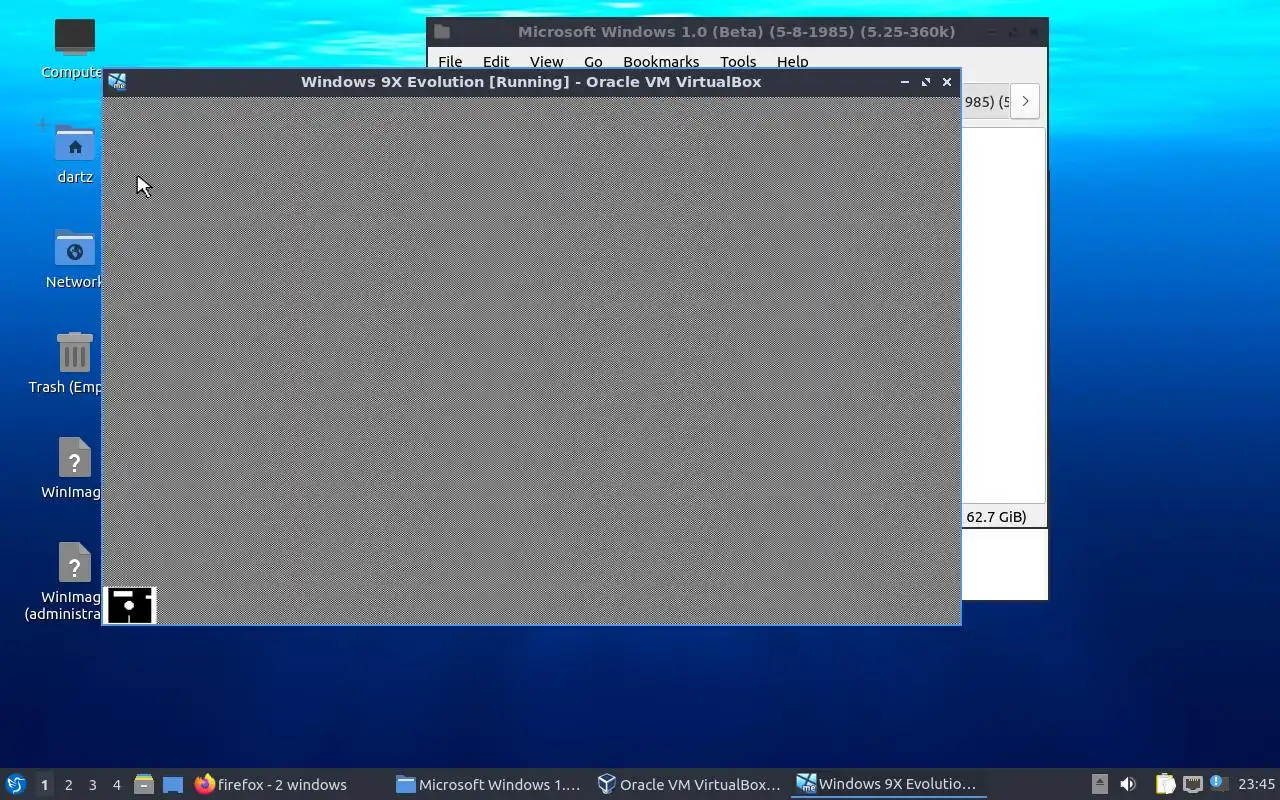Open the volume control tray icon
Viewport: 1280px width, 800px height.
click(1128, 784)
